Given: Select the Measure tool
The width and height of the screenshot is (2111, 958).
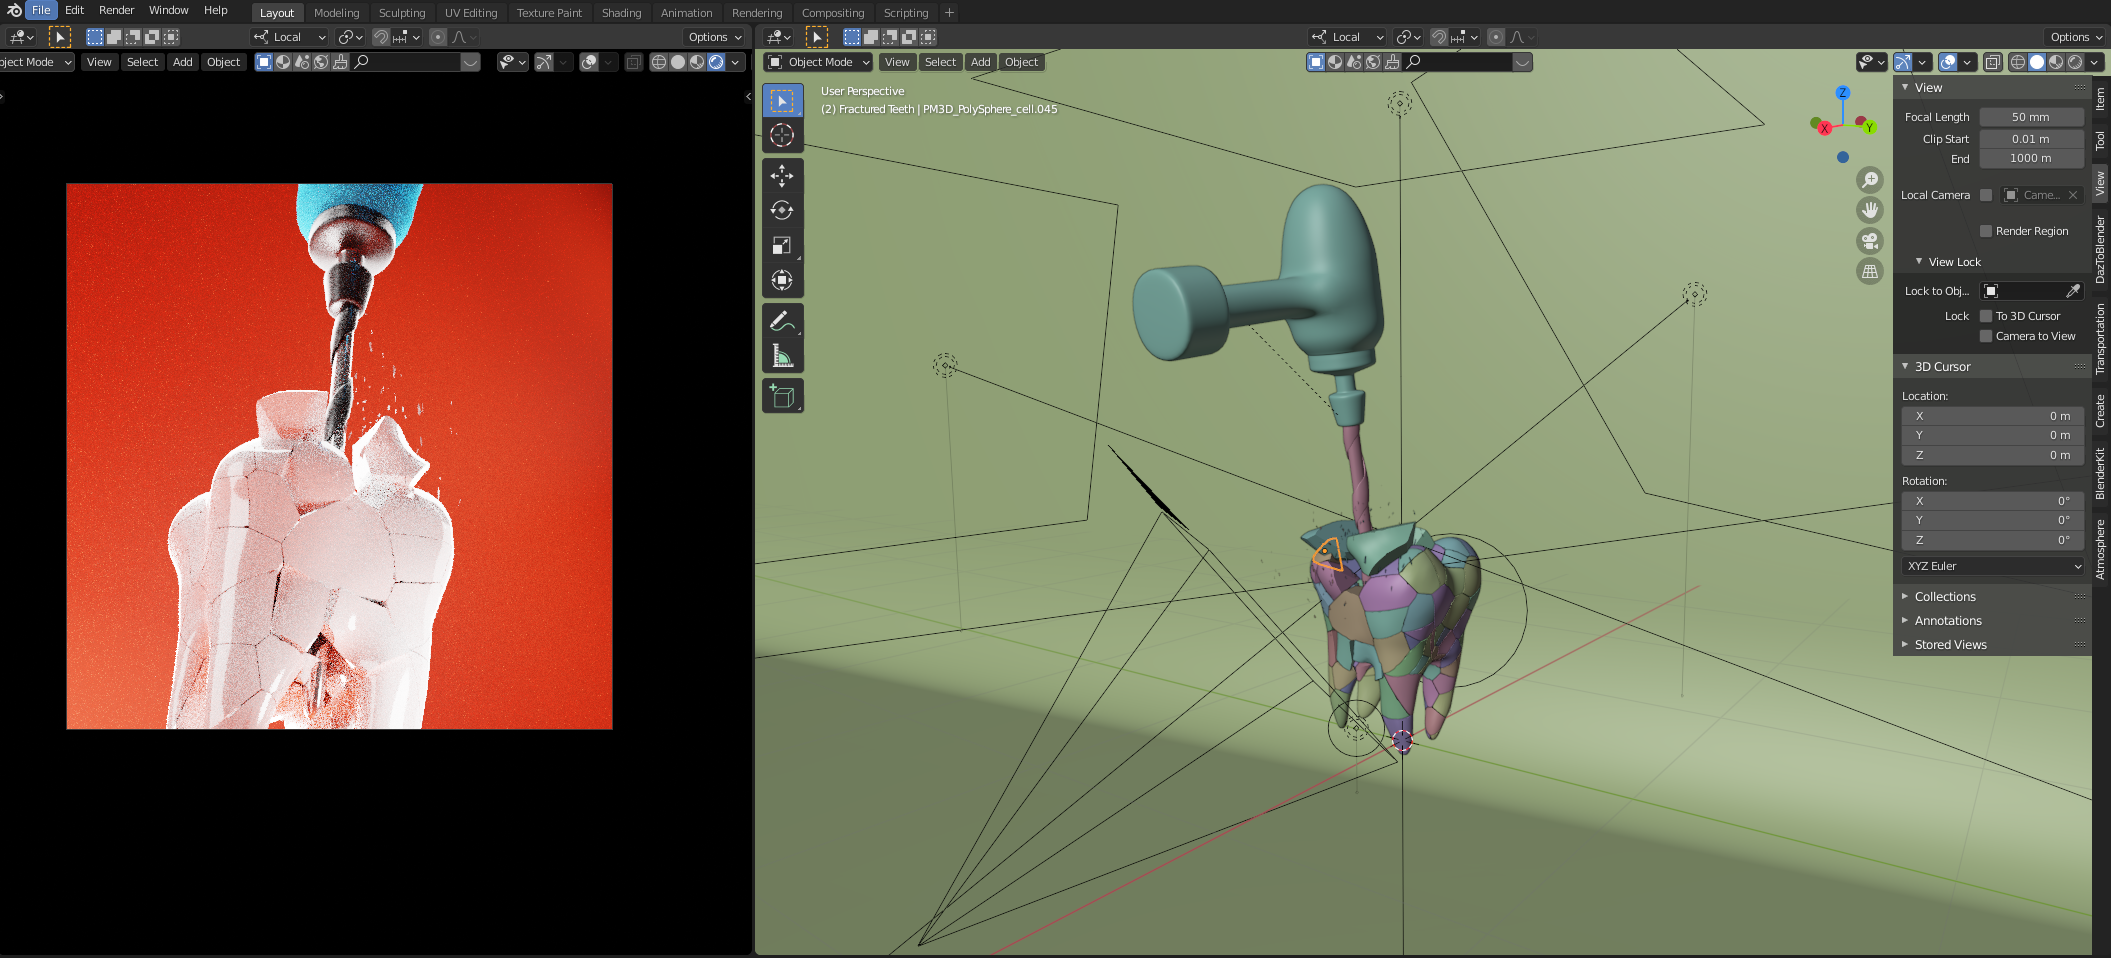Looking at the screenshot, I should point(782,356).
